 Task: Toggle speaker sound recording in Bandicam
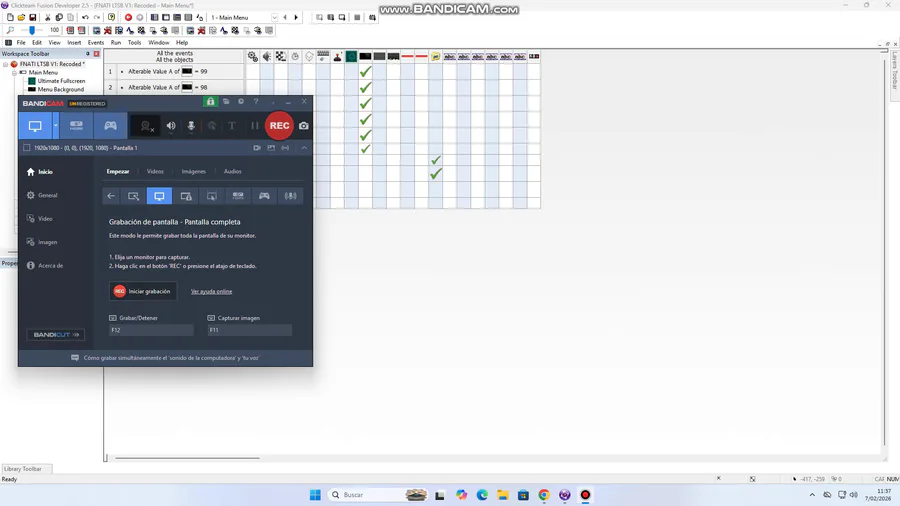click(171, 126)
